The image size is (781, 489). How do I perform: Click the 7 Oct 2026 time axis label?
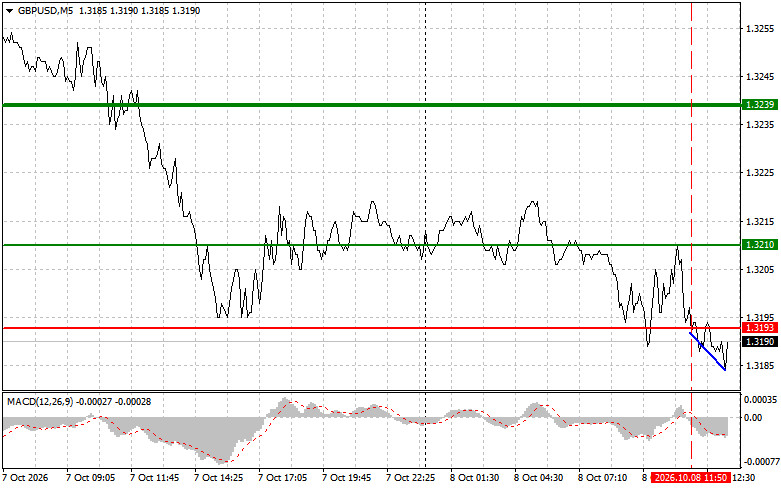(25, 478)
